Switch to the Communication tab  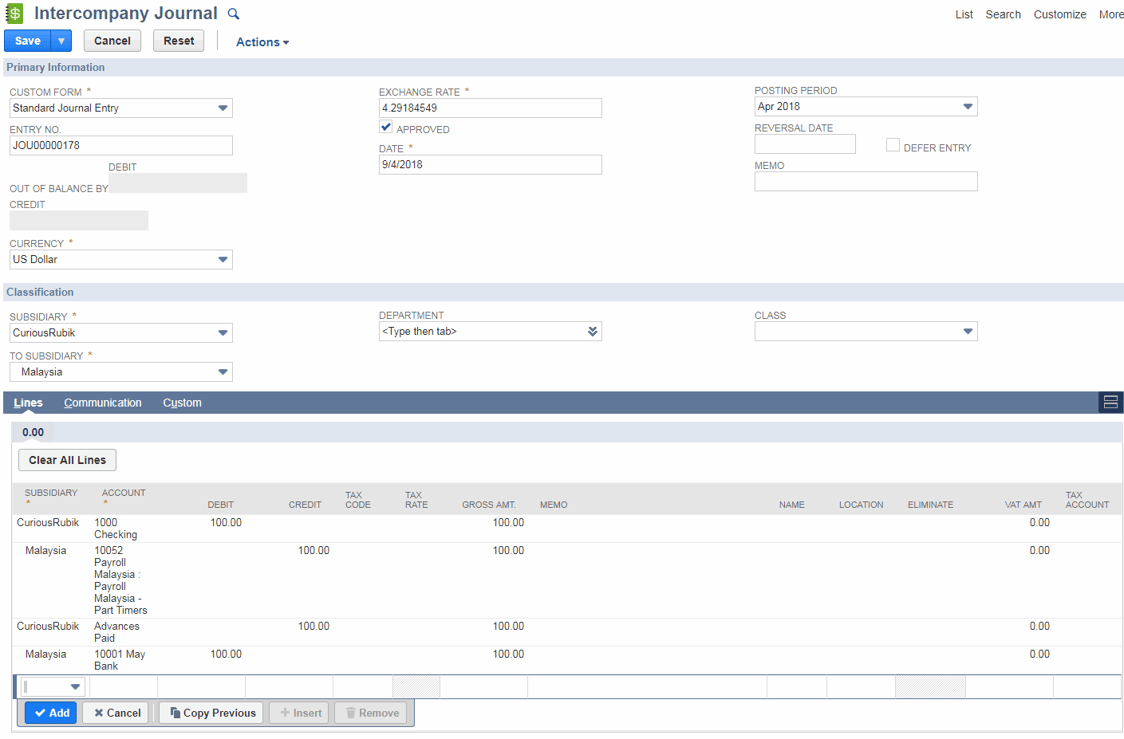103,403
